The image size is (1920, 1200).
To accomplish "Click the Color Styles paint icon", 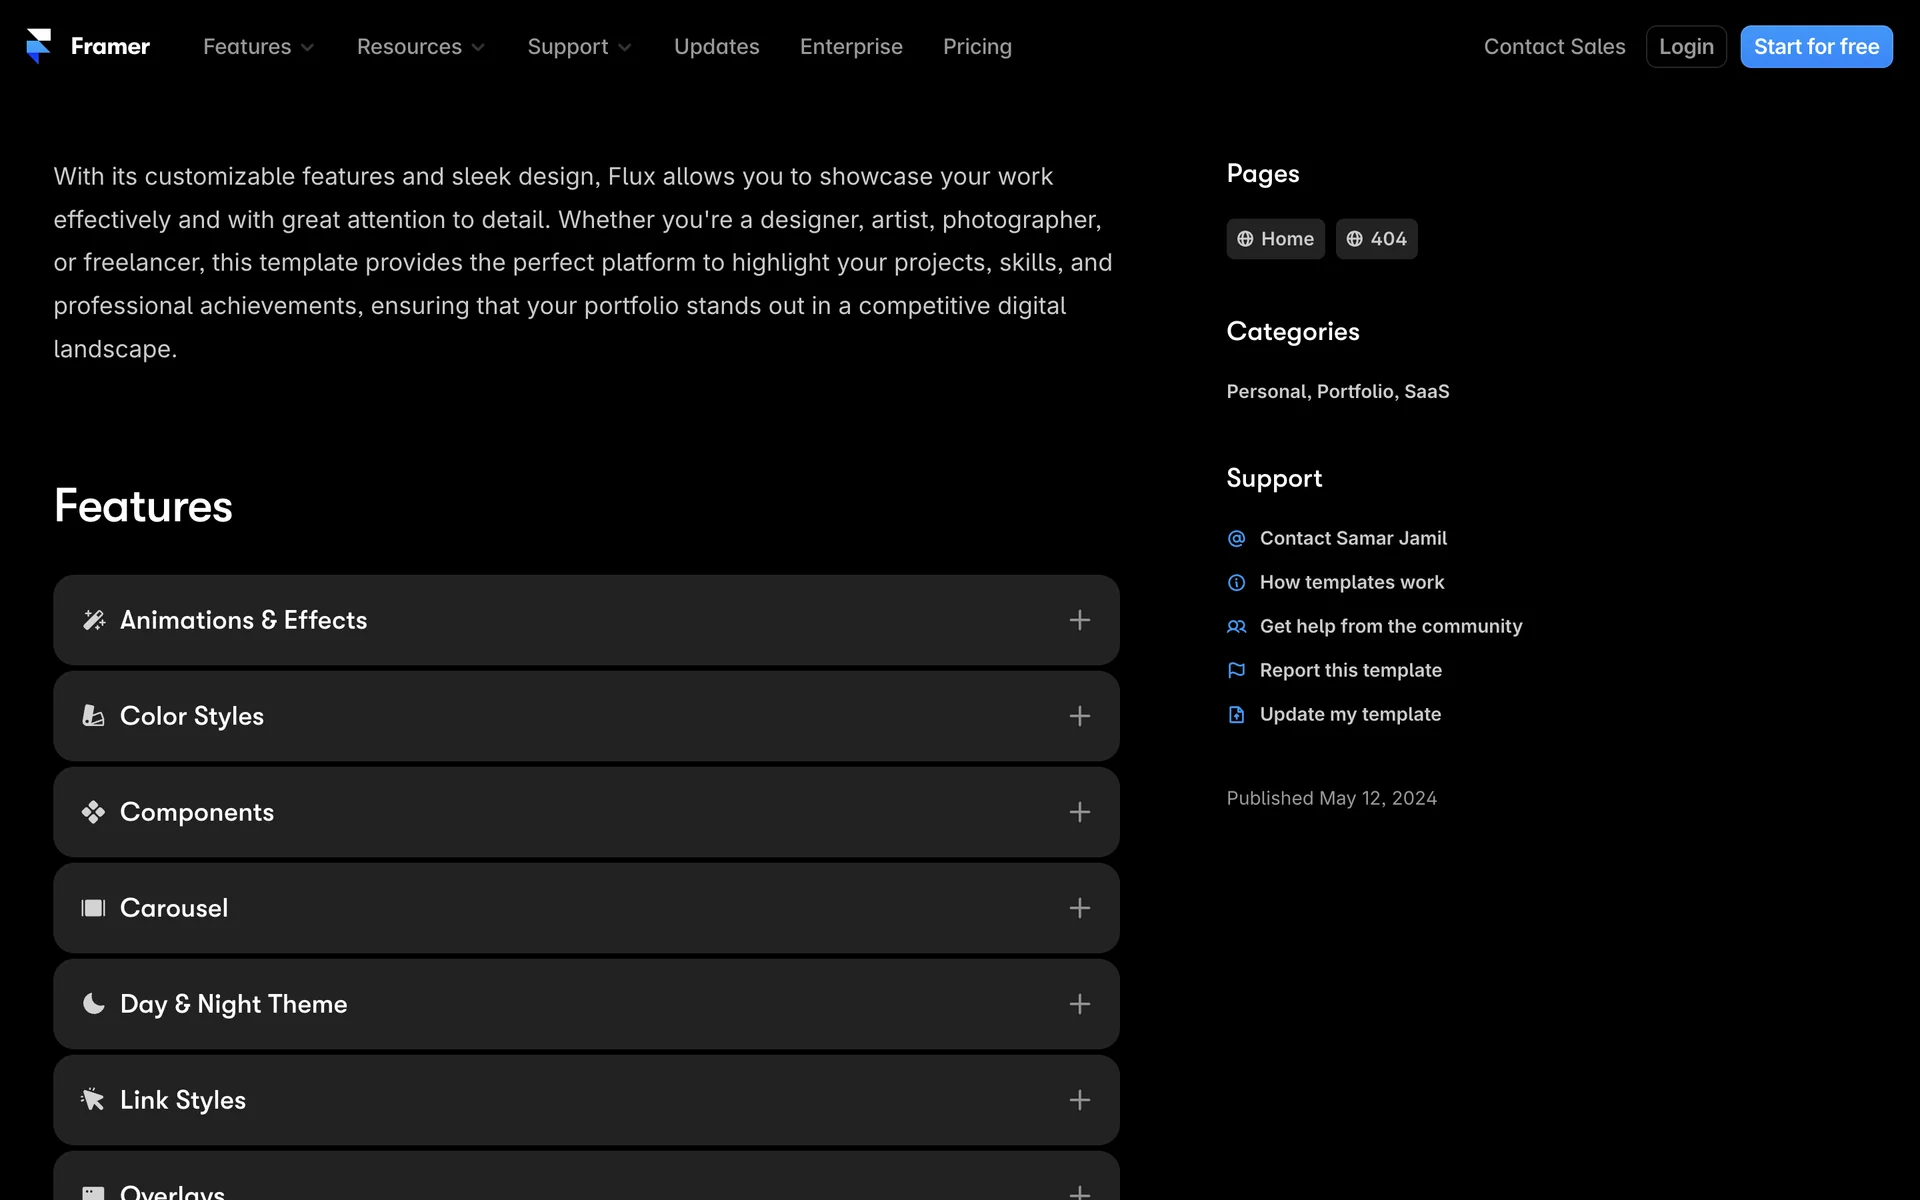I will coord(93,716).
